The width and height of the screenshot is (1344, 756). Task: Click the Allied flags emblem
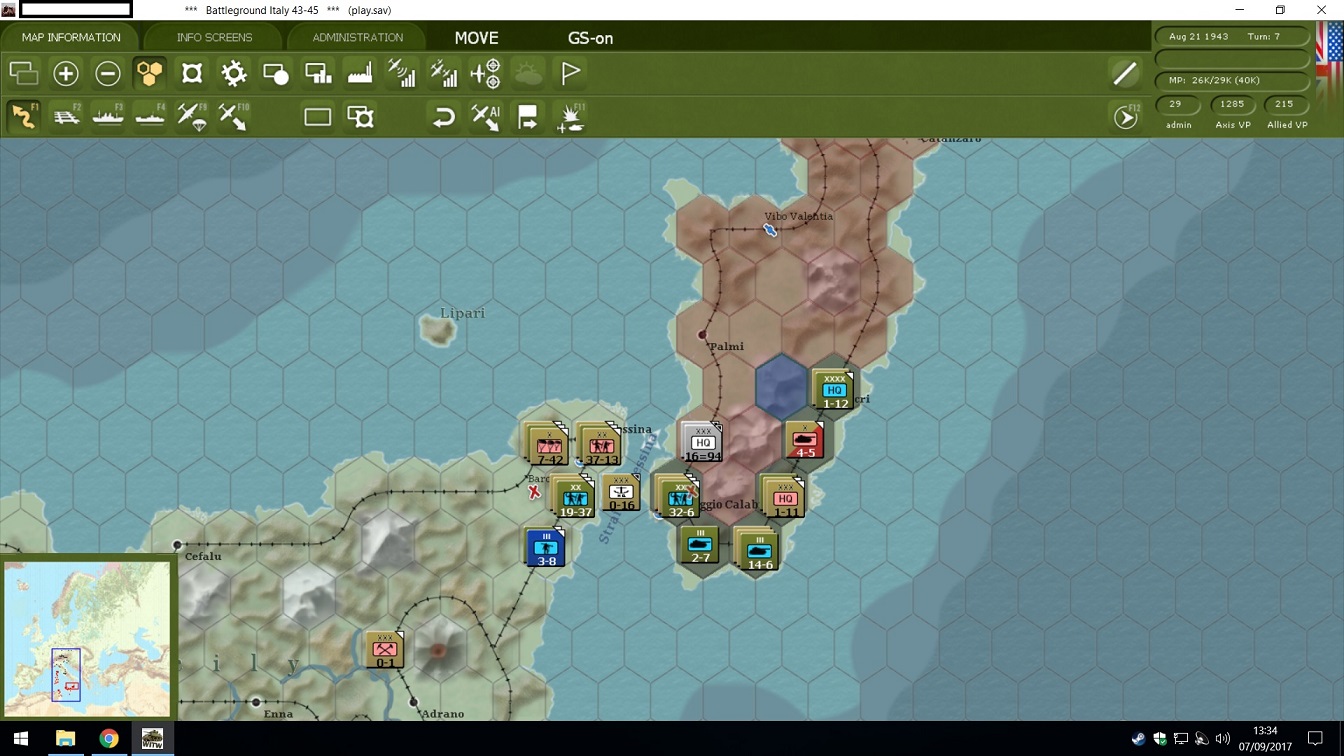pyautogui.click(x=1329, y=78)
